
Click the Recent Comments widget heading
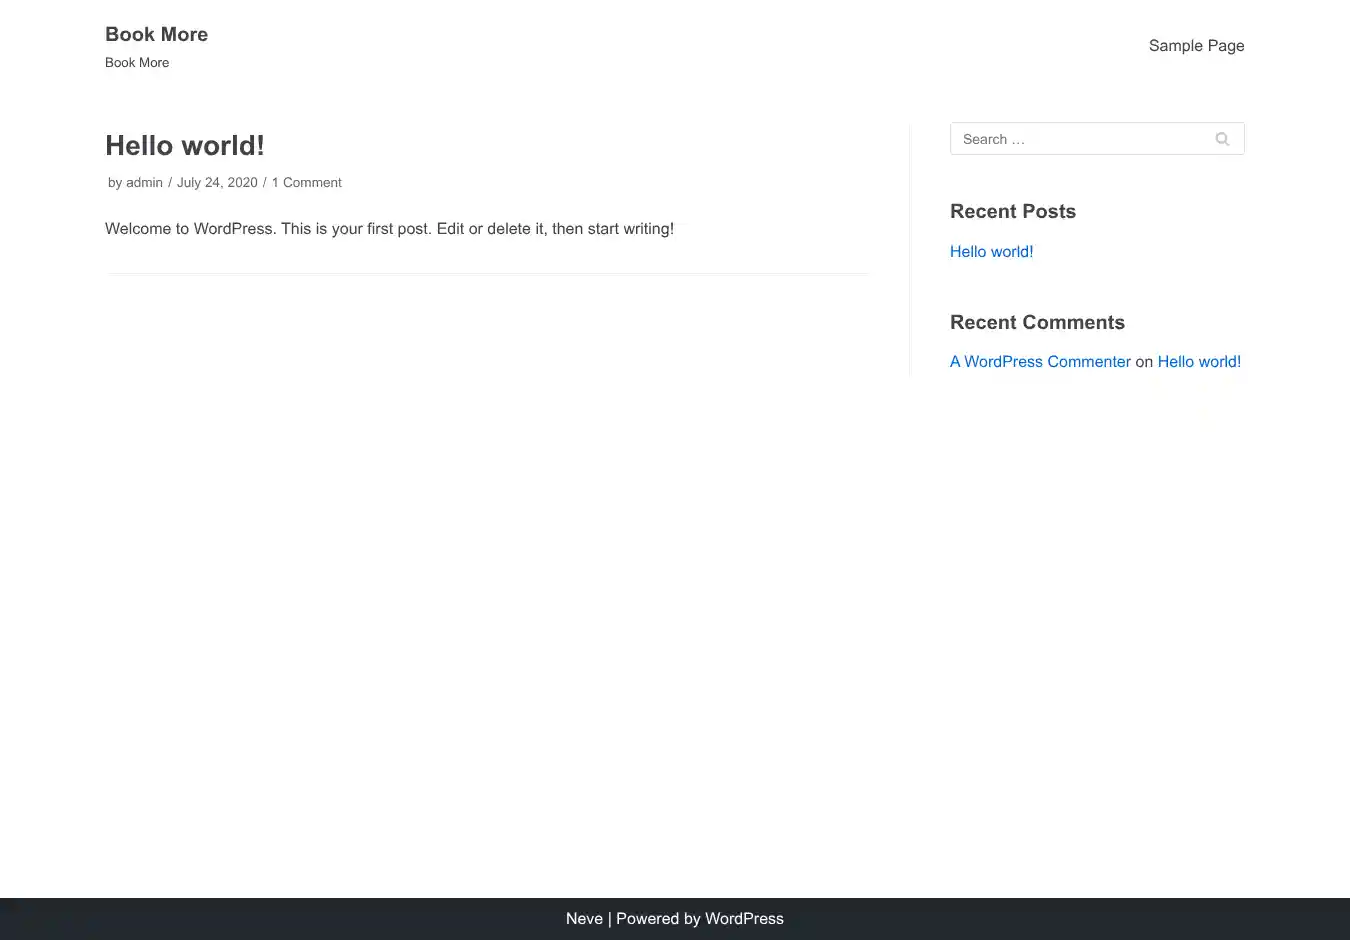(x=1037, y=323)
